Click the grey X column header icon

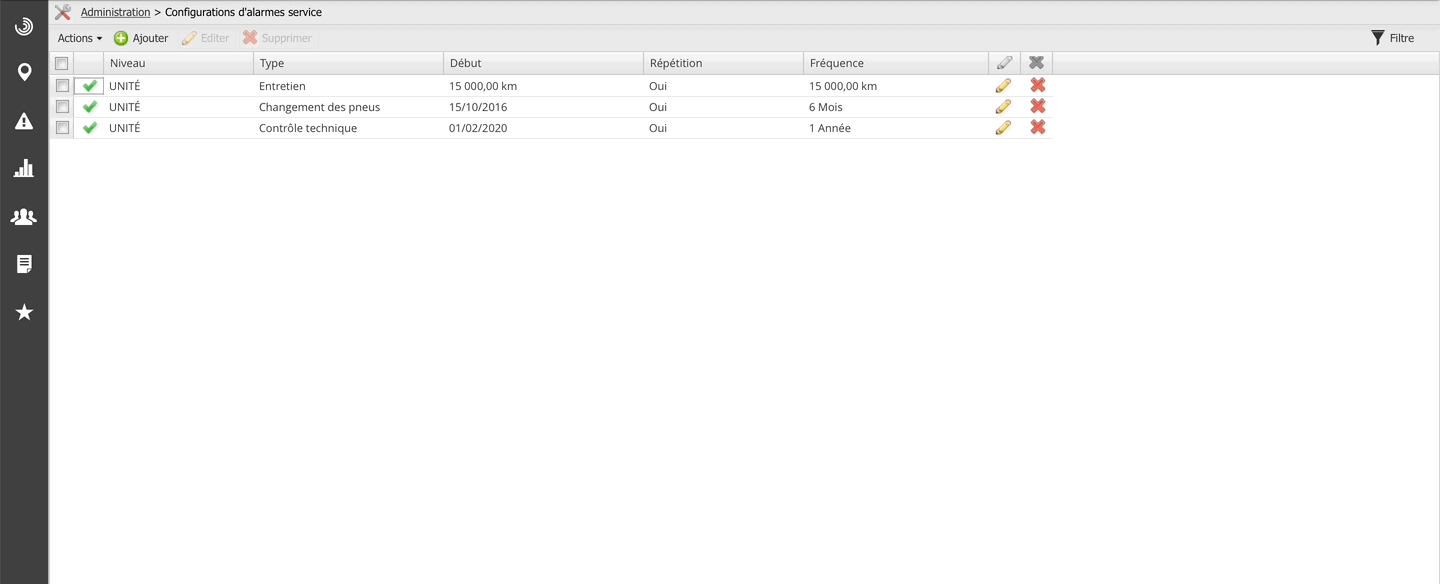1037,63
